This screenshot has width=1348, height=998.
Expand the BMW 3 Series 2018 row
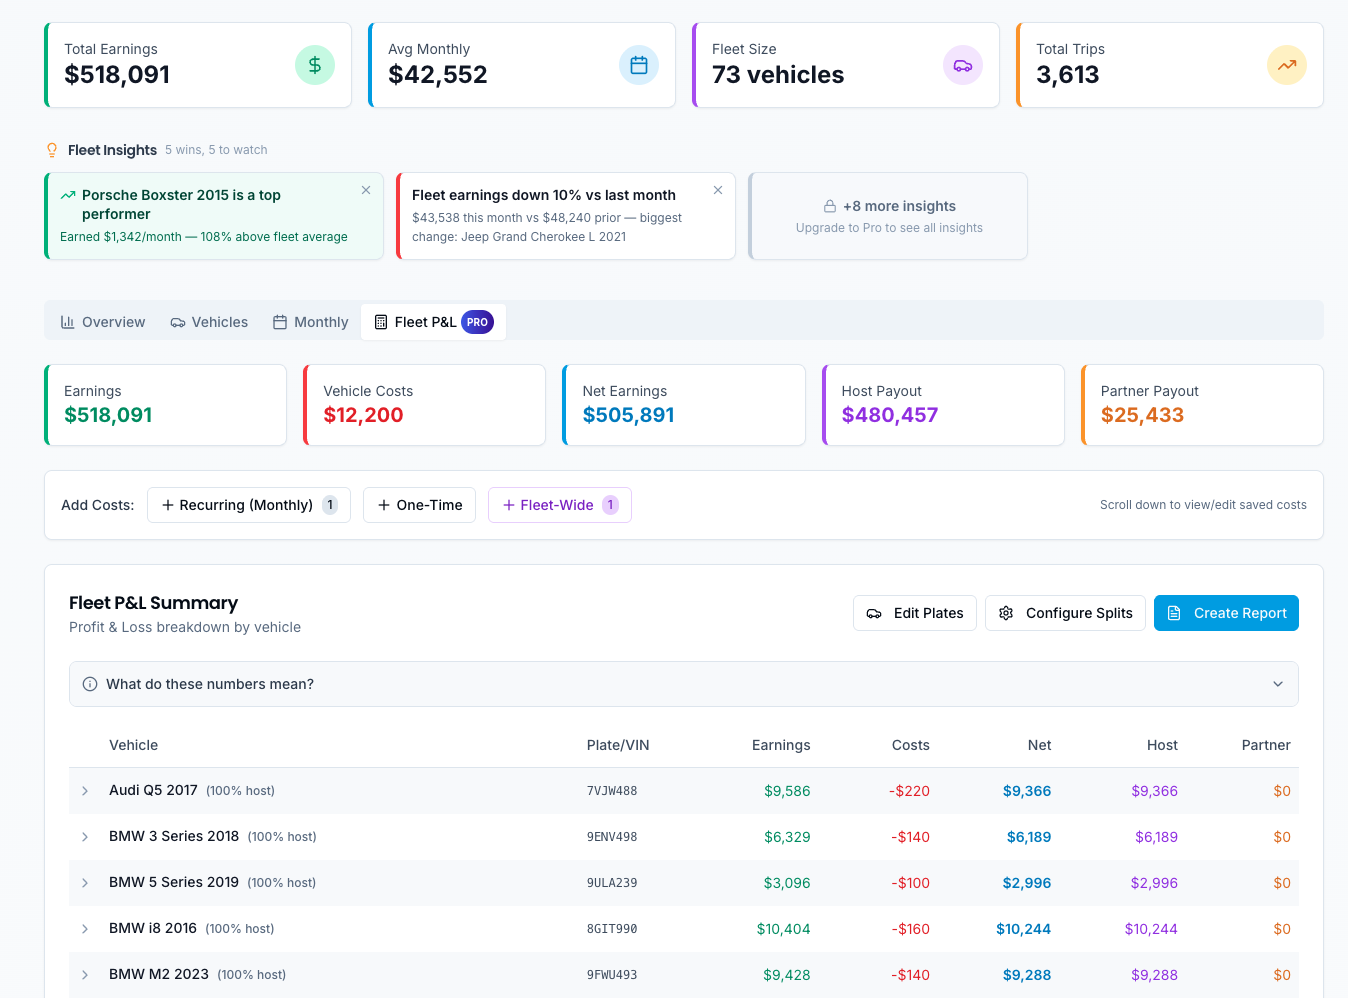(85, 837)
